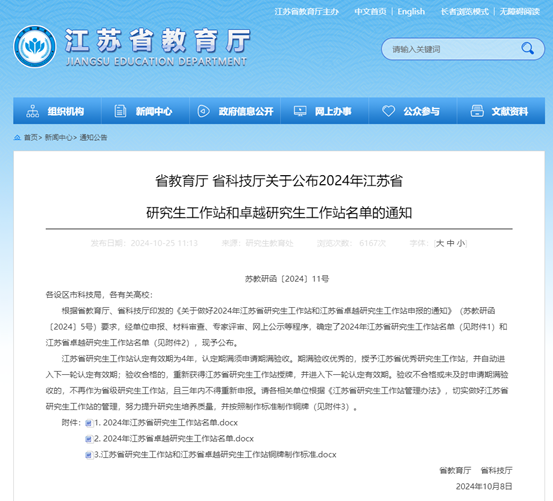This screenshot has height=501, width=553.
Task: Click 通知公告 in the breadcrumb
Action: (93, 138)
